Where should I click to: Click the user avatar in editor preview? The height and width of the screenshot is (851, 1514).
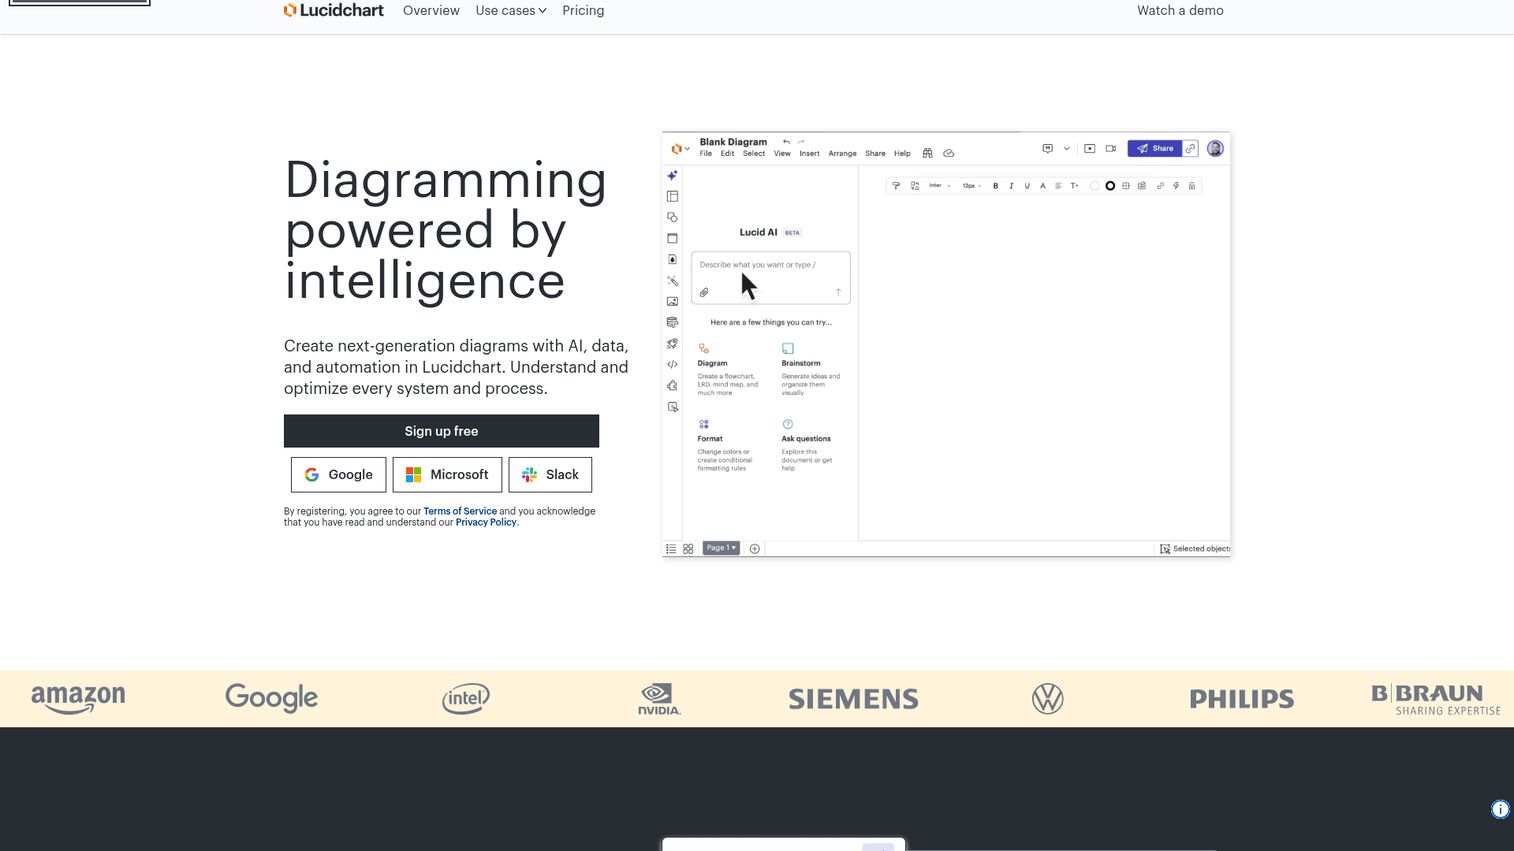click(1215, 148)
